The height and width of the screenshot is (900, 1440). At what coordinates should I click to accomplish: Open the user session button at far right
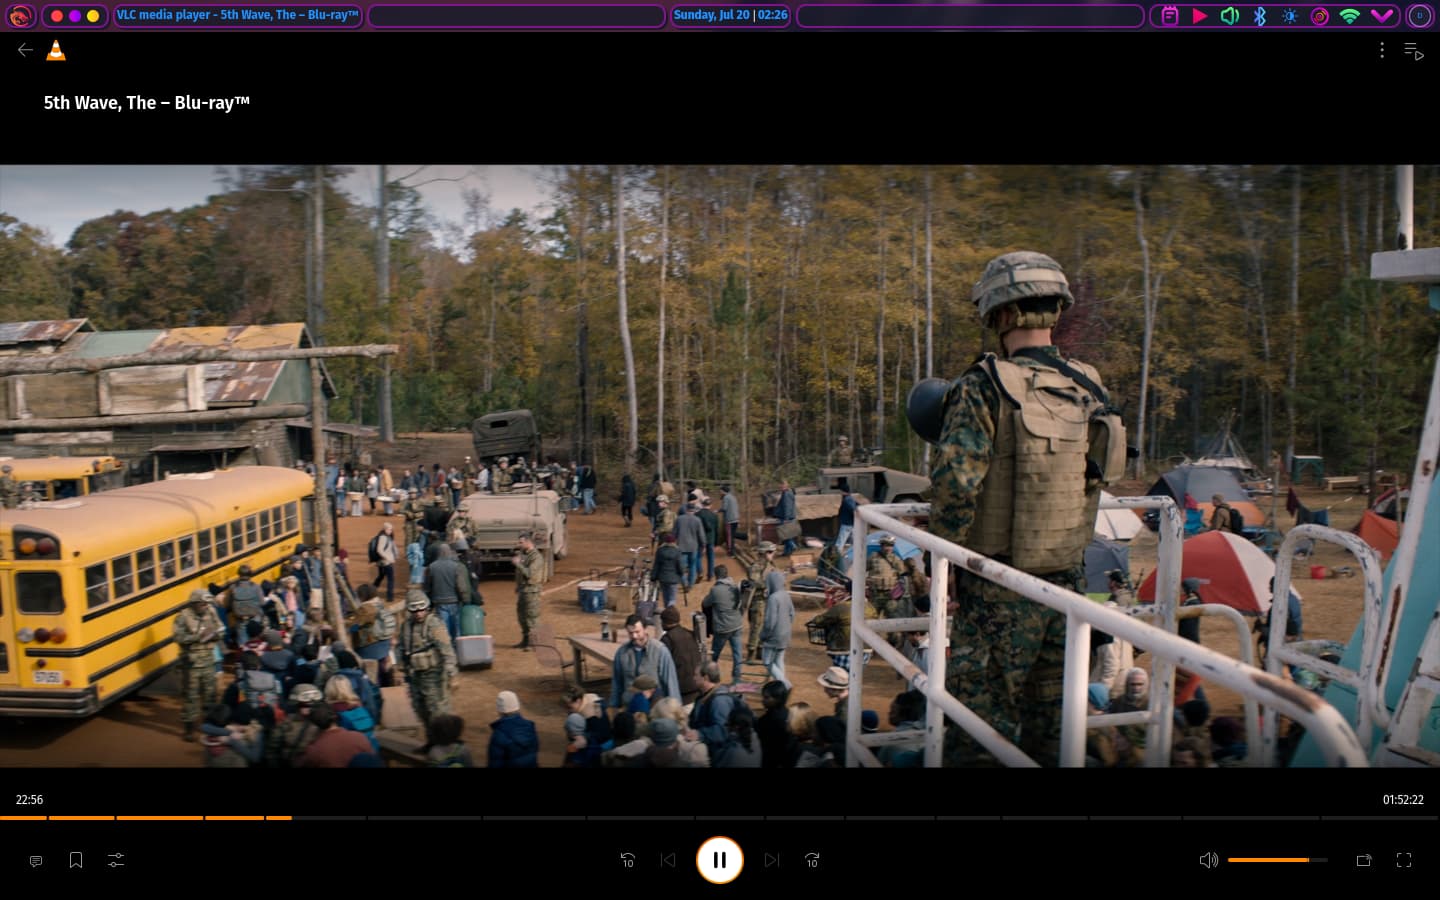(1420, 16)
